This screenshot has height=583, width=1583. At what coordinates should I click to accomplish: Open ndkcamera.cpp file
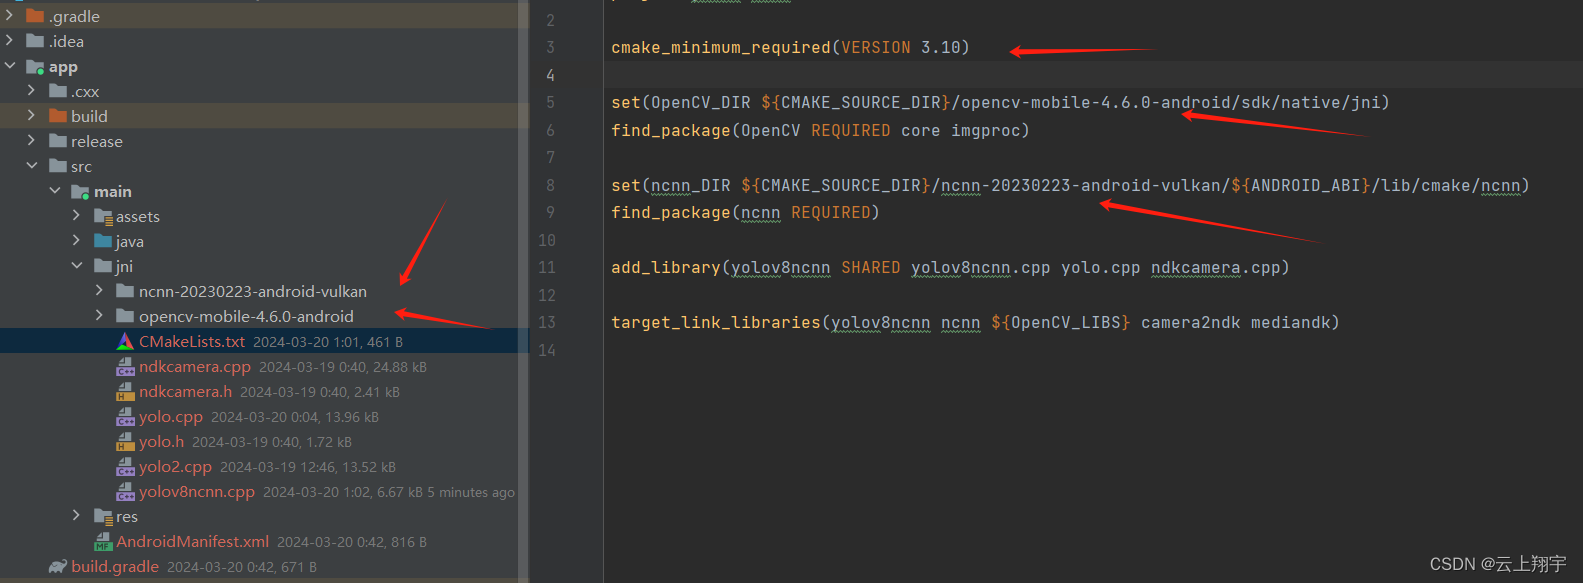pos(195,367)
